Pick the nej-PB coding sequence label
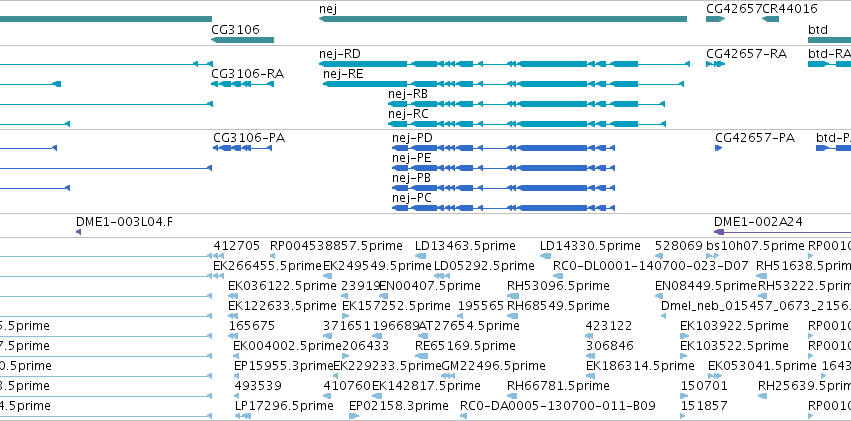851x421 pixels. tap(412, 178)
